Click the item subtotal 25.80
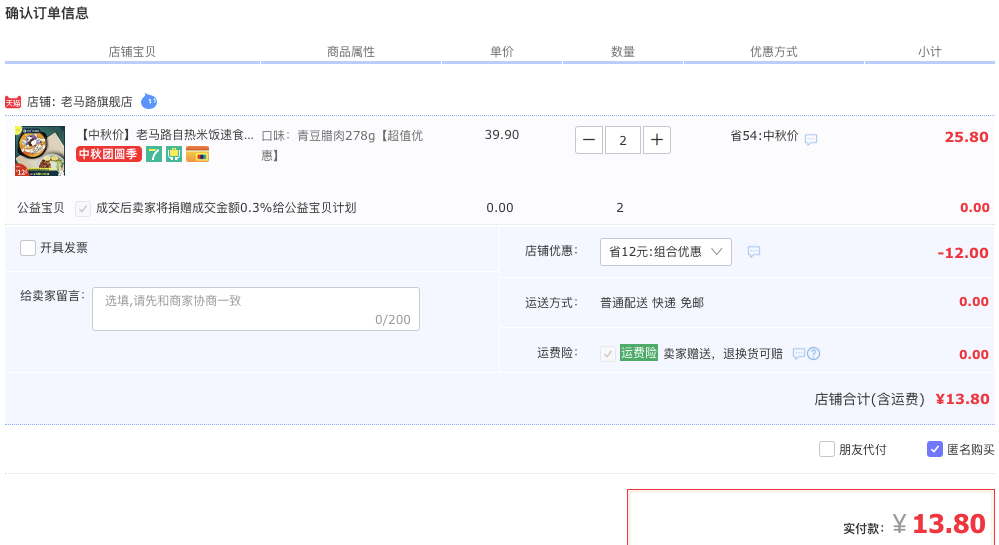 click(x=967, y=137)
